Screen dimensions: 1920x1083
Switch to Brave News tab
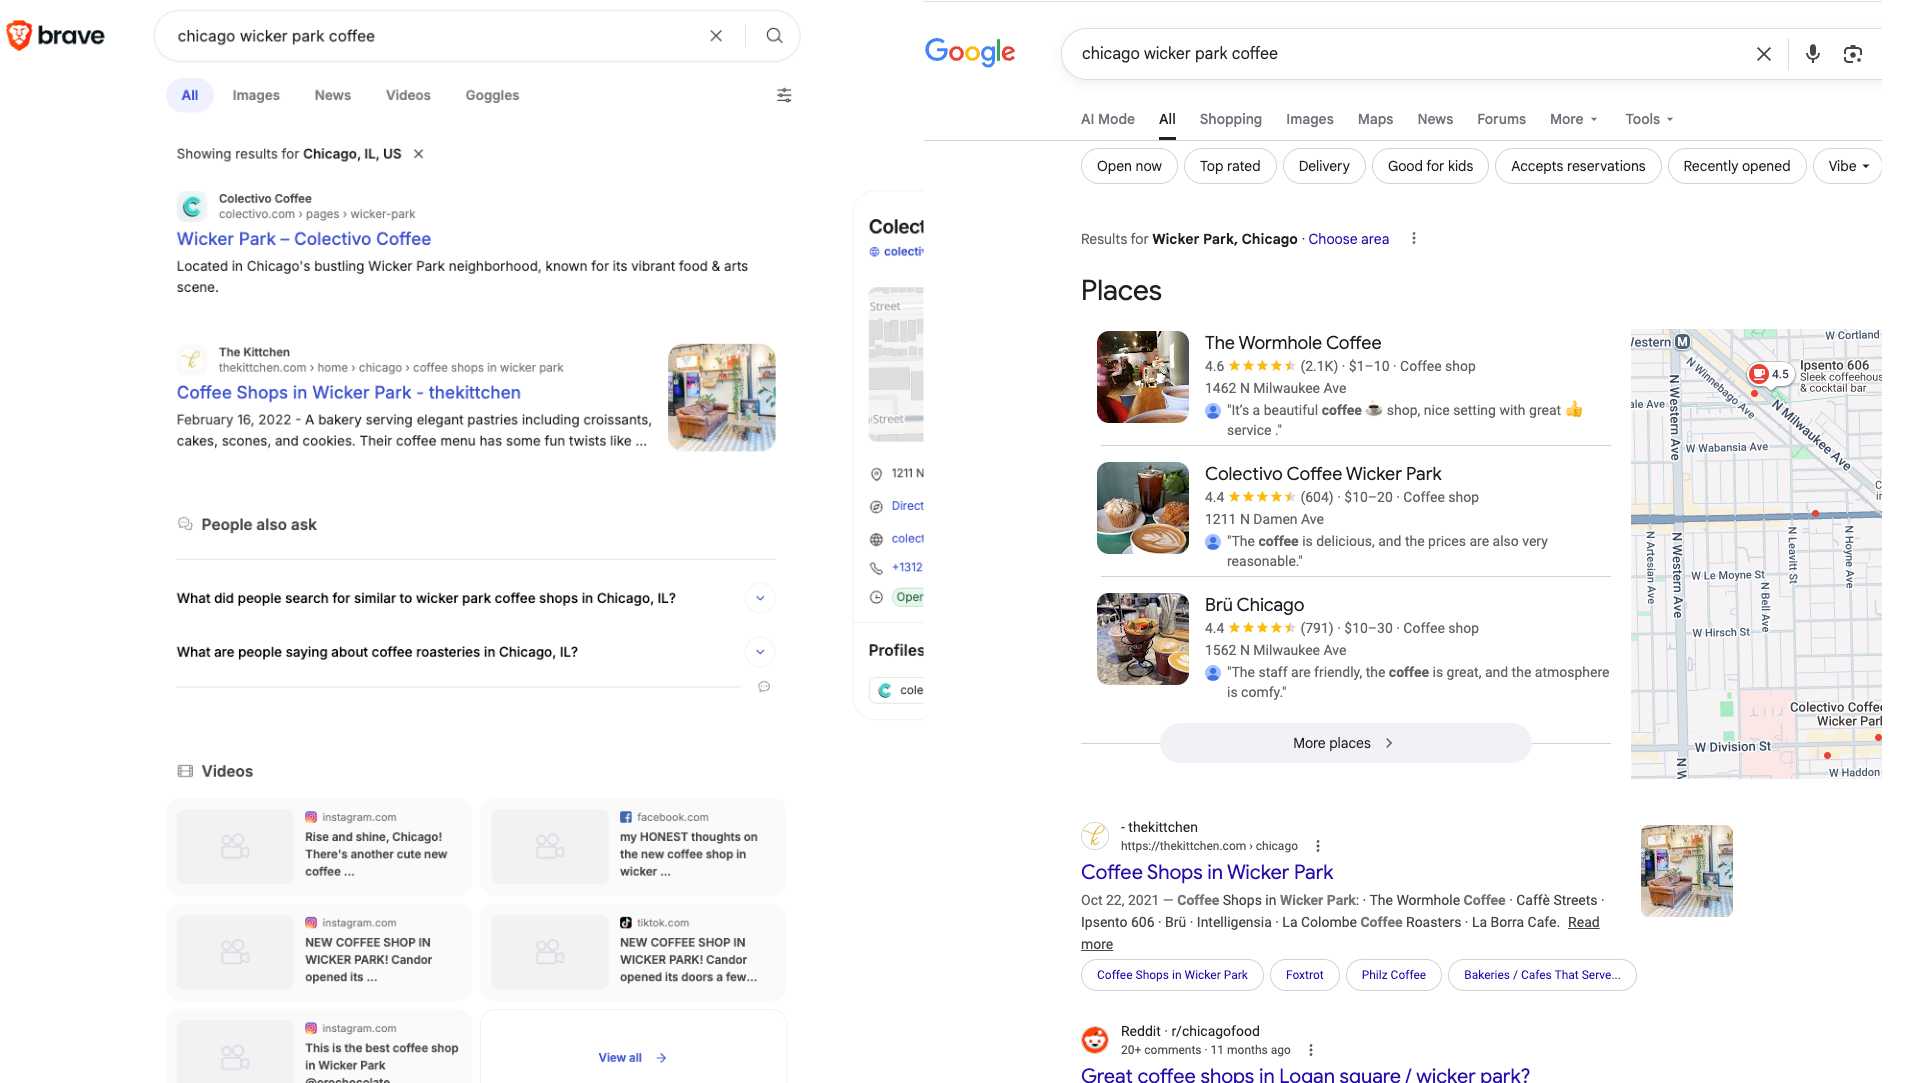pyautogui.click(x=333, y=95)
